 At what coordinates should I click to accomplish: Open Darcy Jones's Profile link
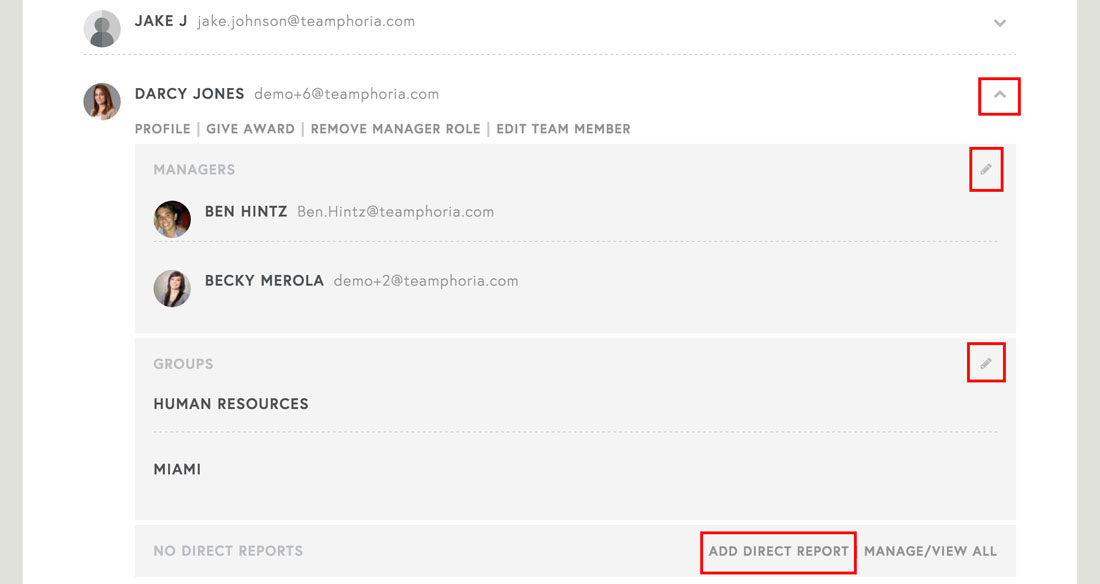[162, 129]
